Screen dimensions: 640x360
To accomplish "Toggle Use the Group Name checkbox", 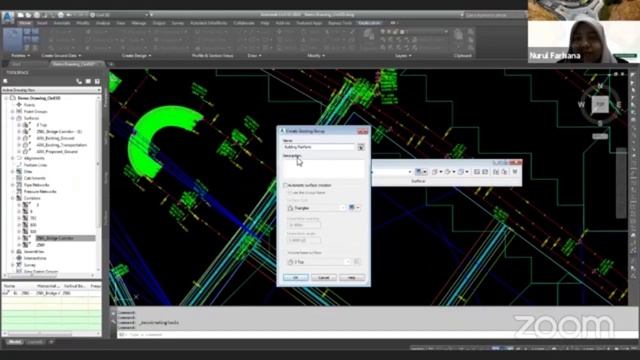I will pyautogui.click(x=290, y=193).
